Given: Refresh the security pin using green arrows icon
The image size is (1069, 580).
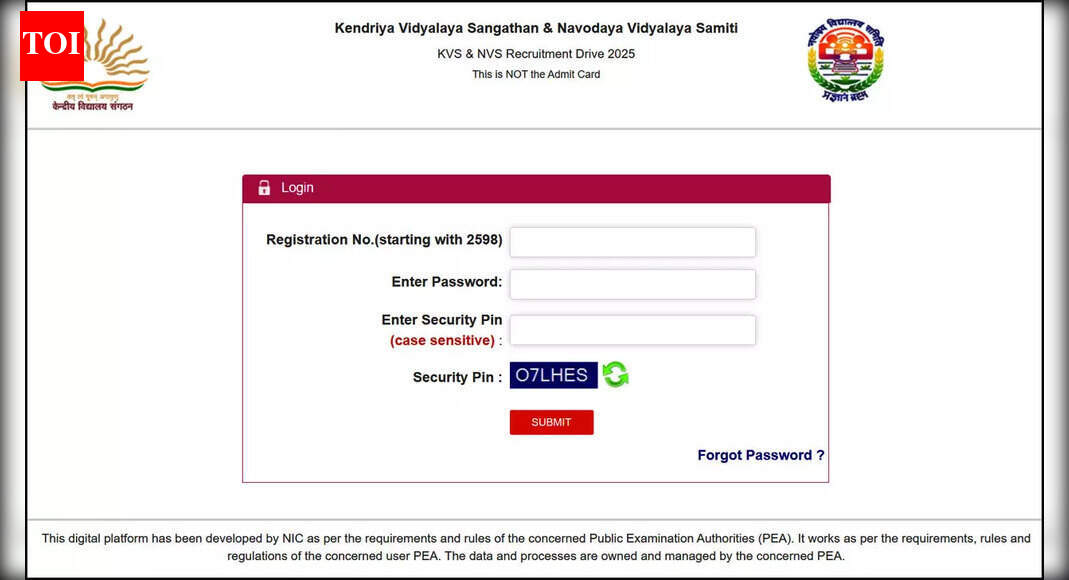Looking at the screenshot, I should [x=616, y=375].
